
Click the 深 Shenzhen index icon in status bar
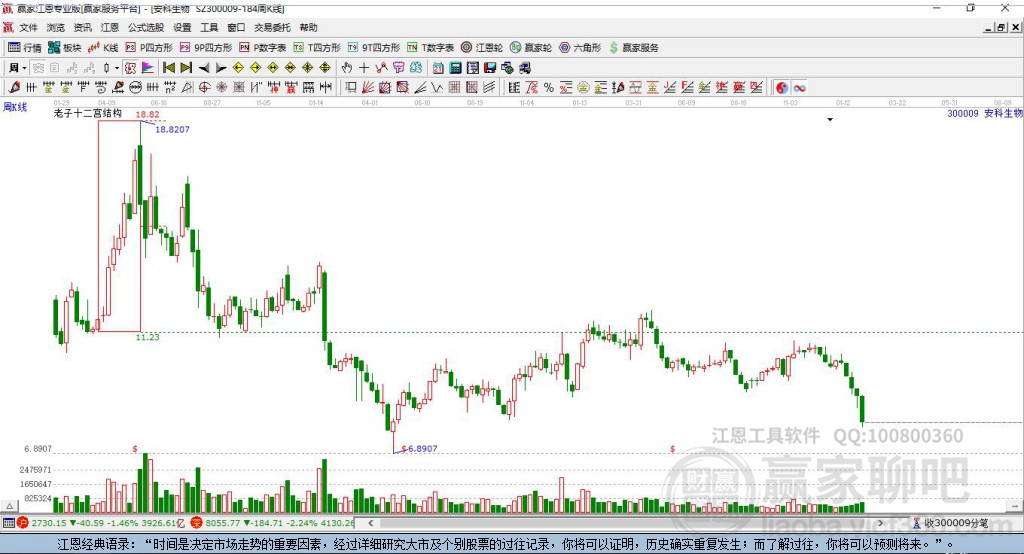(x=197, y=523)
